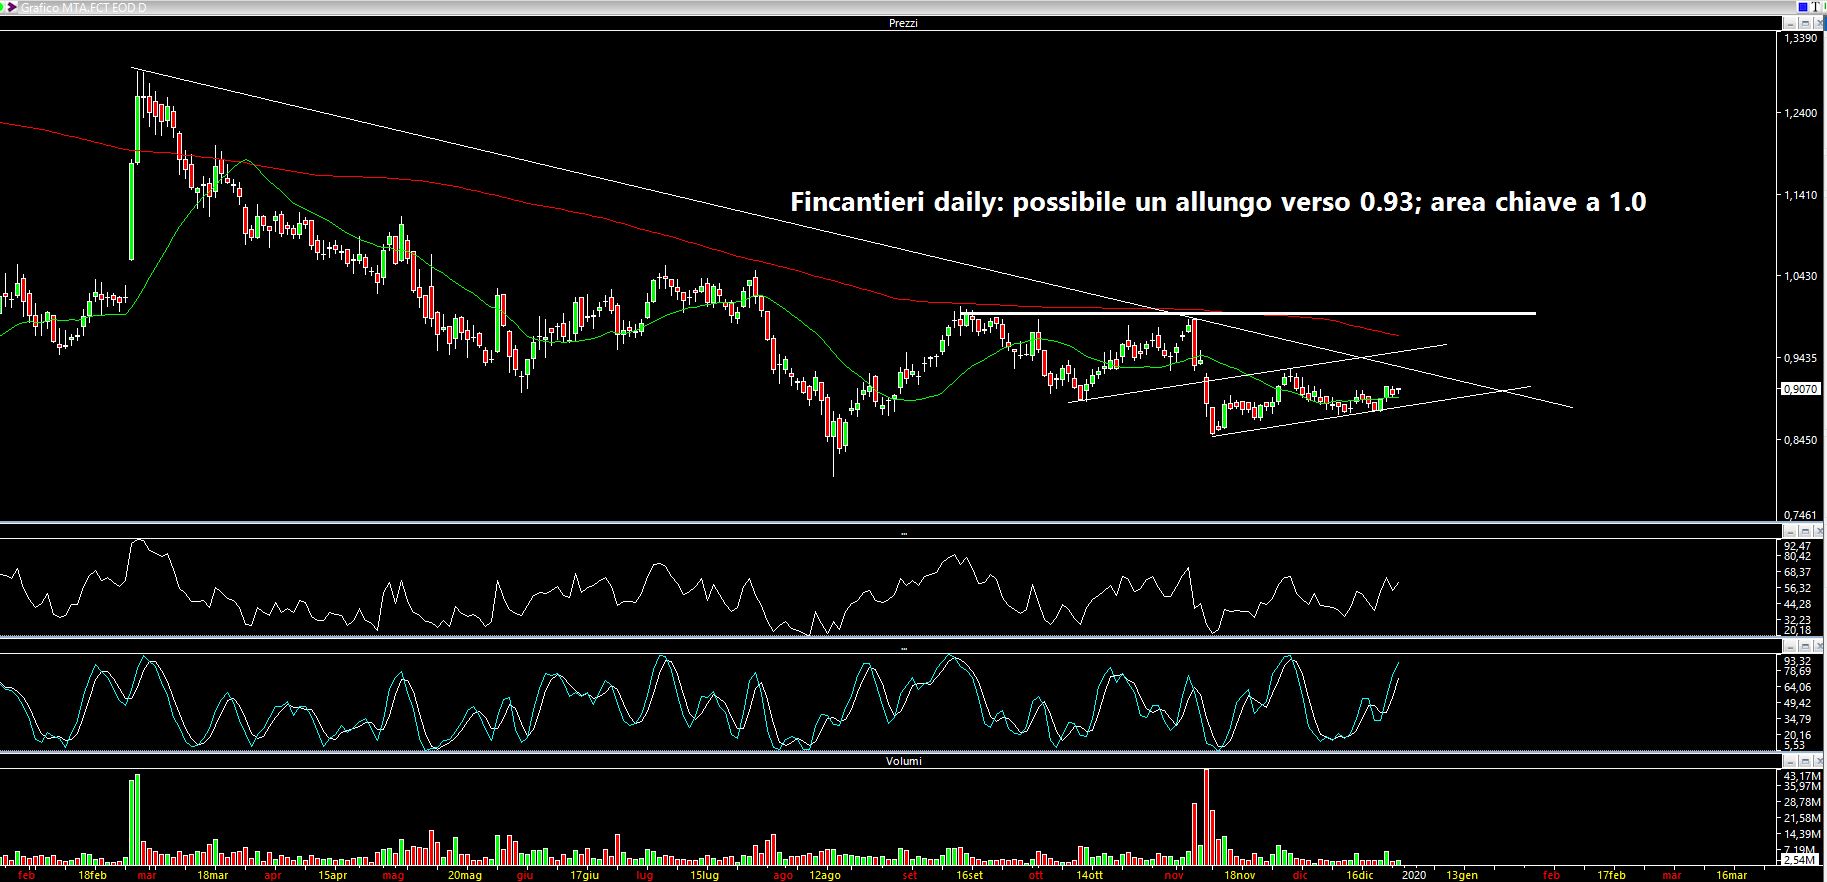Minimize the RSI oscillator panel below the price chart
This screenshot has height=882, width=1827.
[x=1790, y=531]
